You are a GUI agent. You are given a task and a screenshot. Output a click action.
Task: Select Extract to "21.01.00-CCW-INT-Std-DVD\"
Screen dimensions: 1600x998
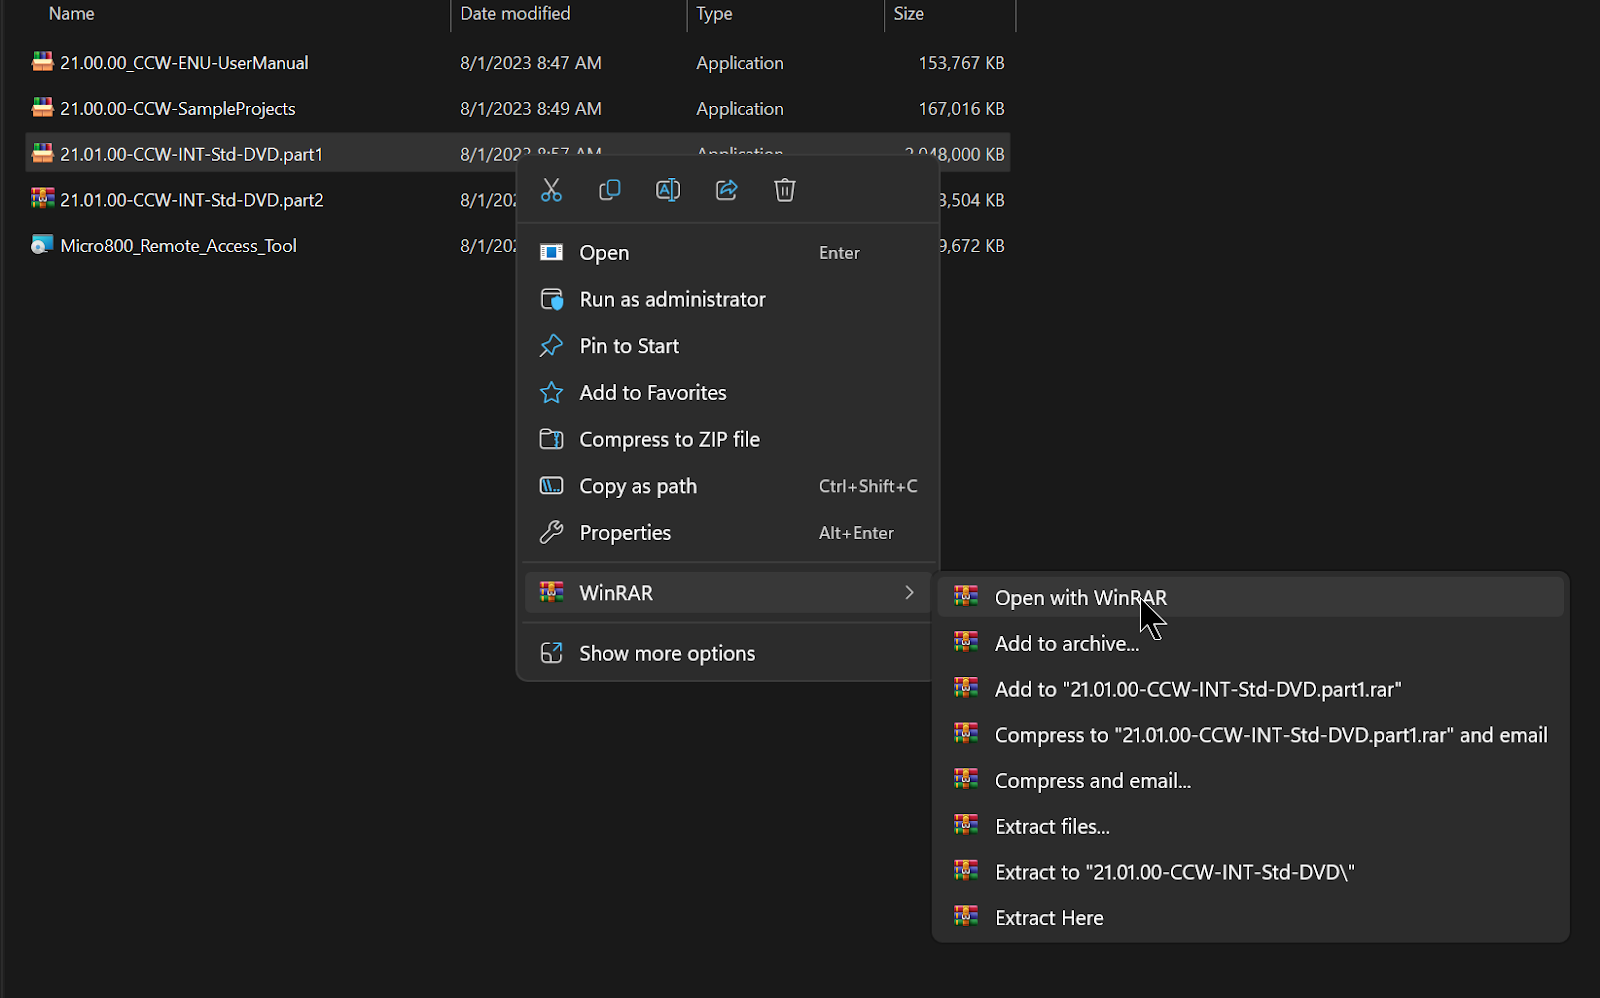point(1250,872)
